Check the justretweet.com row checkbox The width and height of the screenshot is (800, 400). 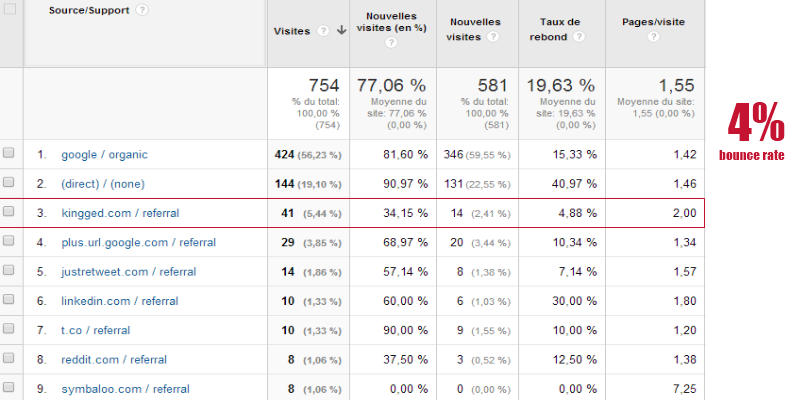tap(8, 270)
